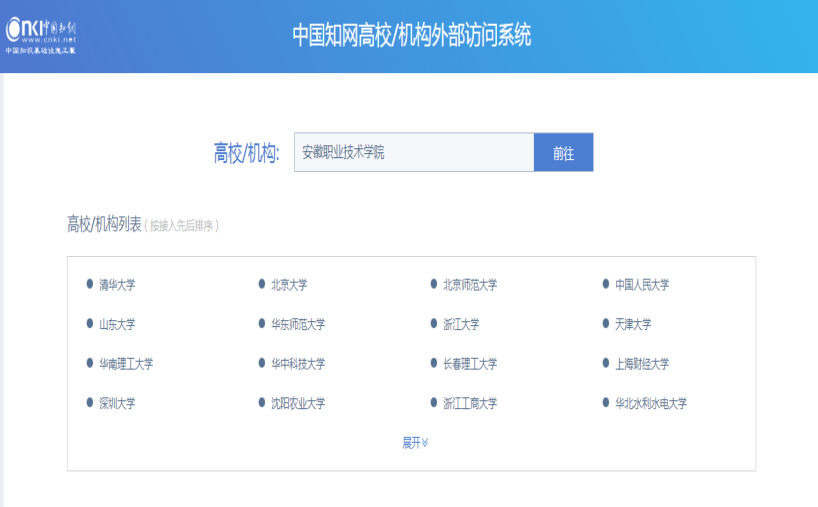Select 浙江工商大学 entry
The image size is (818, 507).
click(x=470, y=404)
